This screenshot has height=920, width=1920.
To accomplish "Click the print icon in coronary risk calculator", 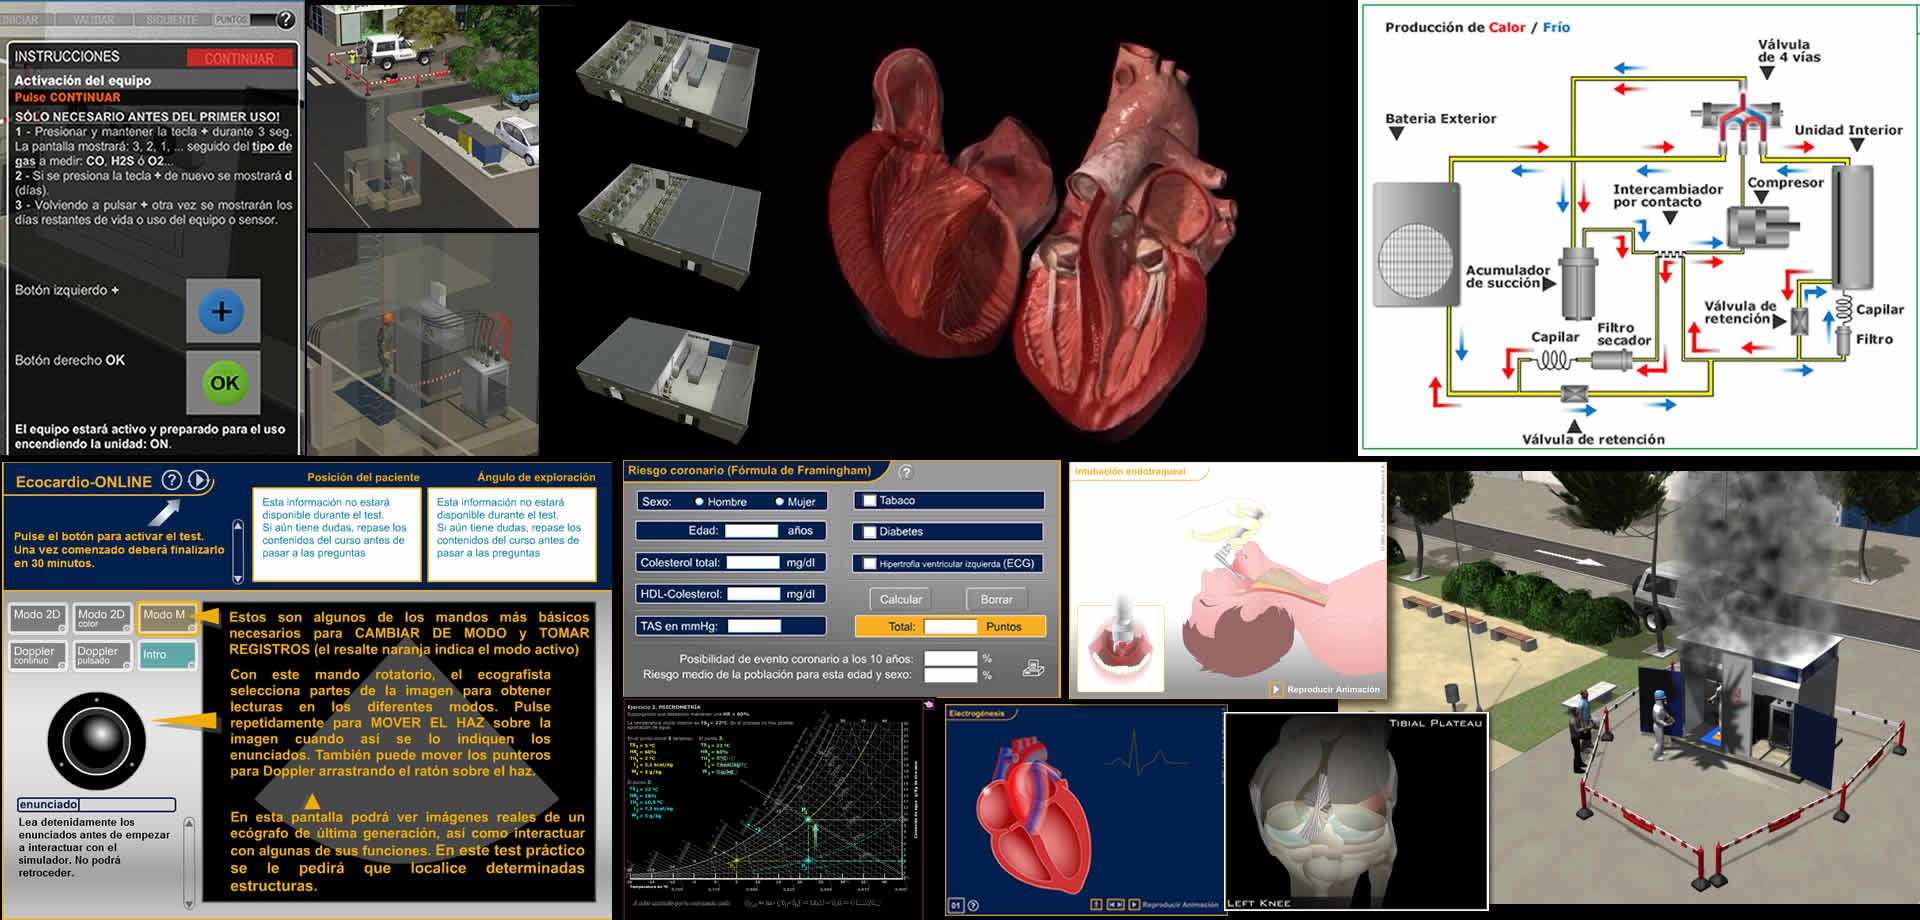I will click(1033, 667).
